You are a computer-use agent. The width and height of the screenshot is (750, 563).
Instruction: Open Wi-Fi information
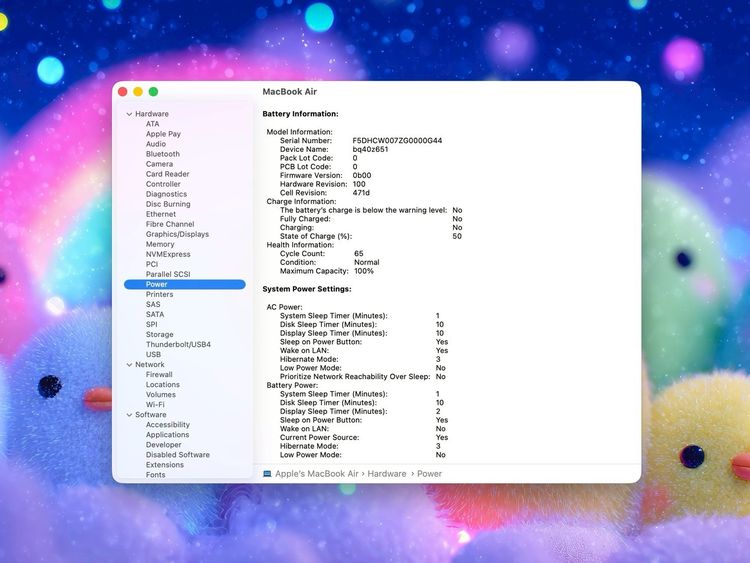pos(155,405)
